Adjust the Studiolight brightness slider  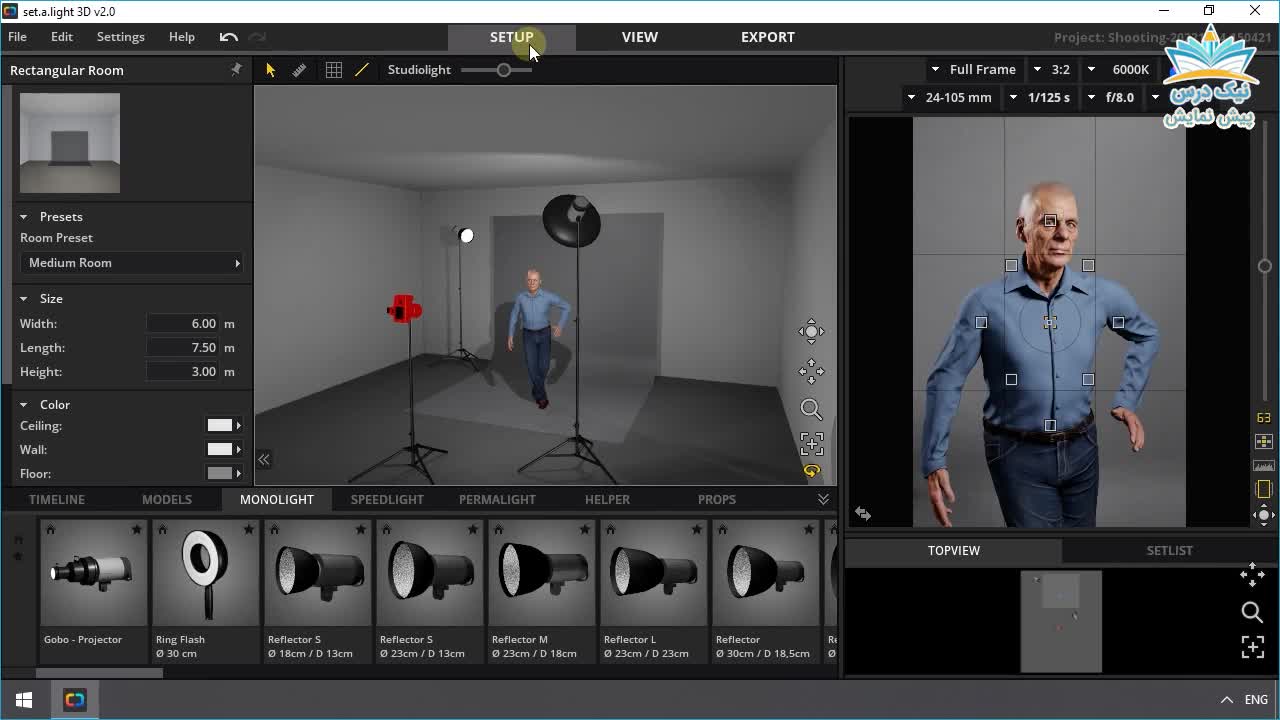coord(504,70)
